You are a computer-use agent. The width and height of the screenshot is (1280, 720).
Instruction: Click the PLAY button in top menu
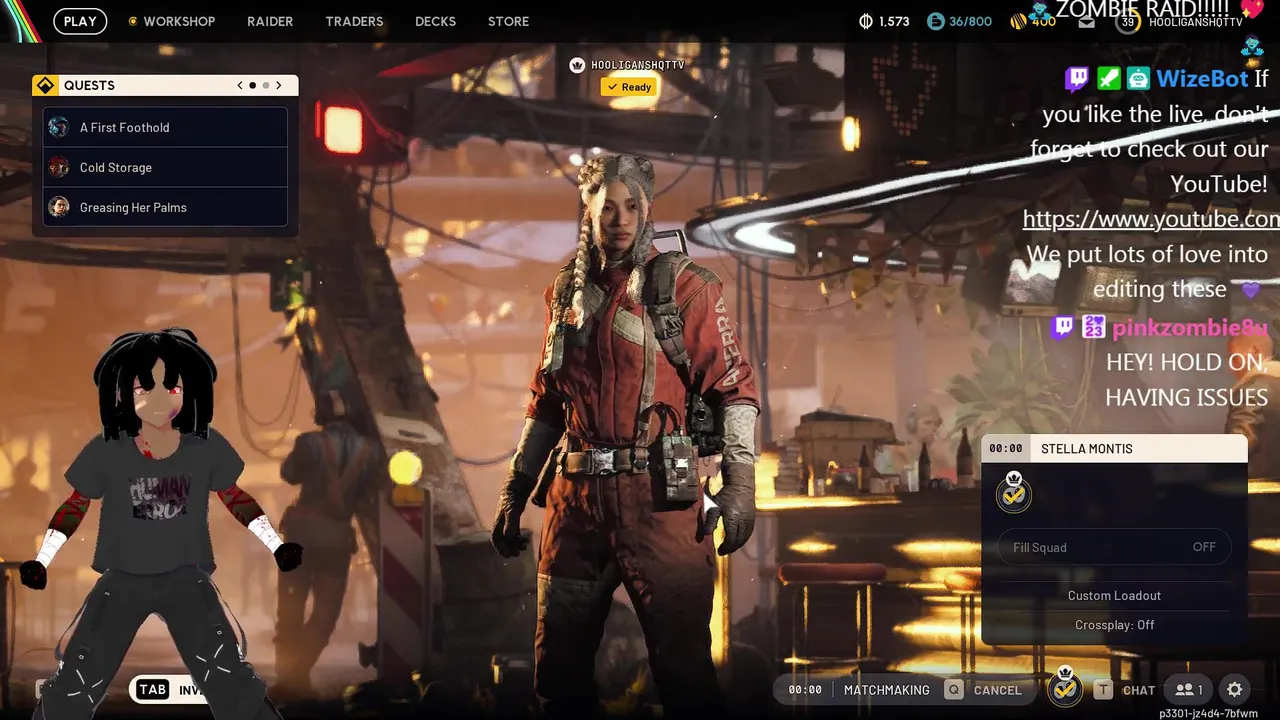(80, 21)
